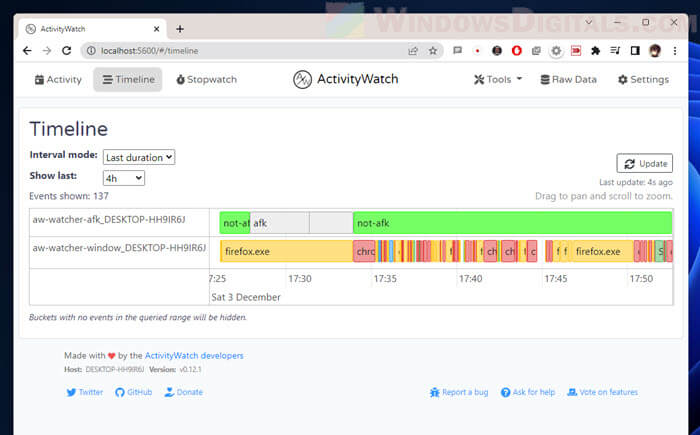
Task: Open the Chrome three-dot menu
Action: pyautogui.click(x=675, y=51)
